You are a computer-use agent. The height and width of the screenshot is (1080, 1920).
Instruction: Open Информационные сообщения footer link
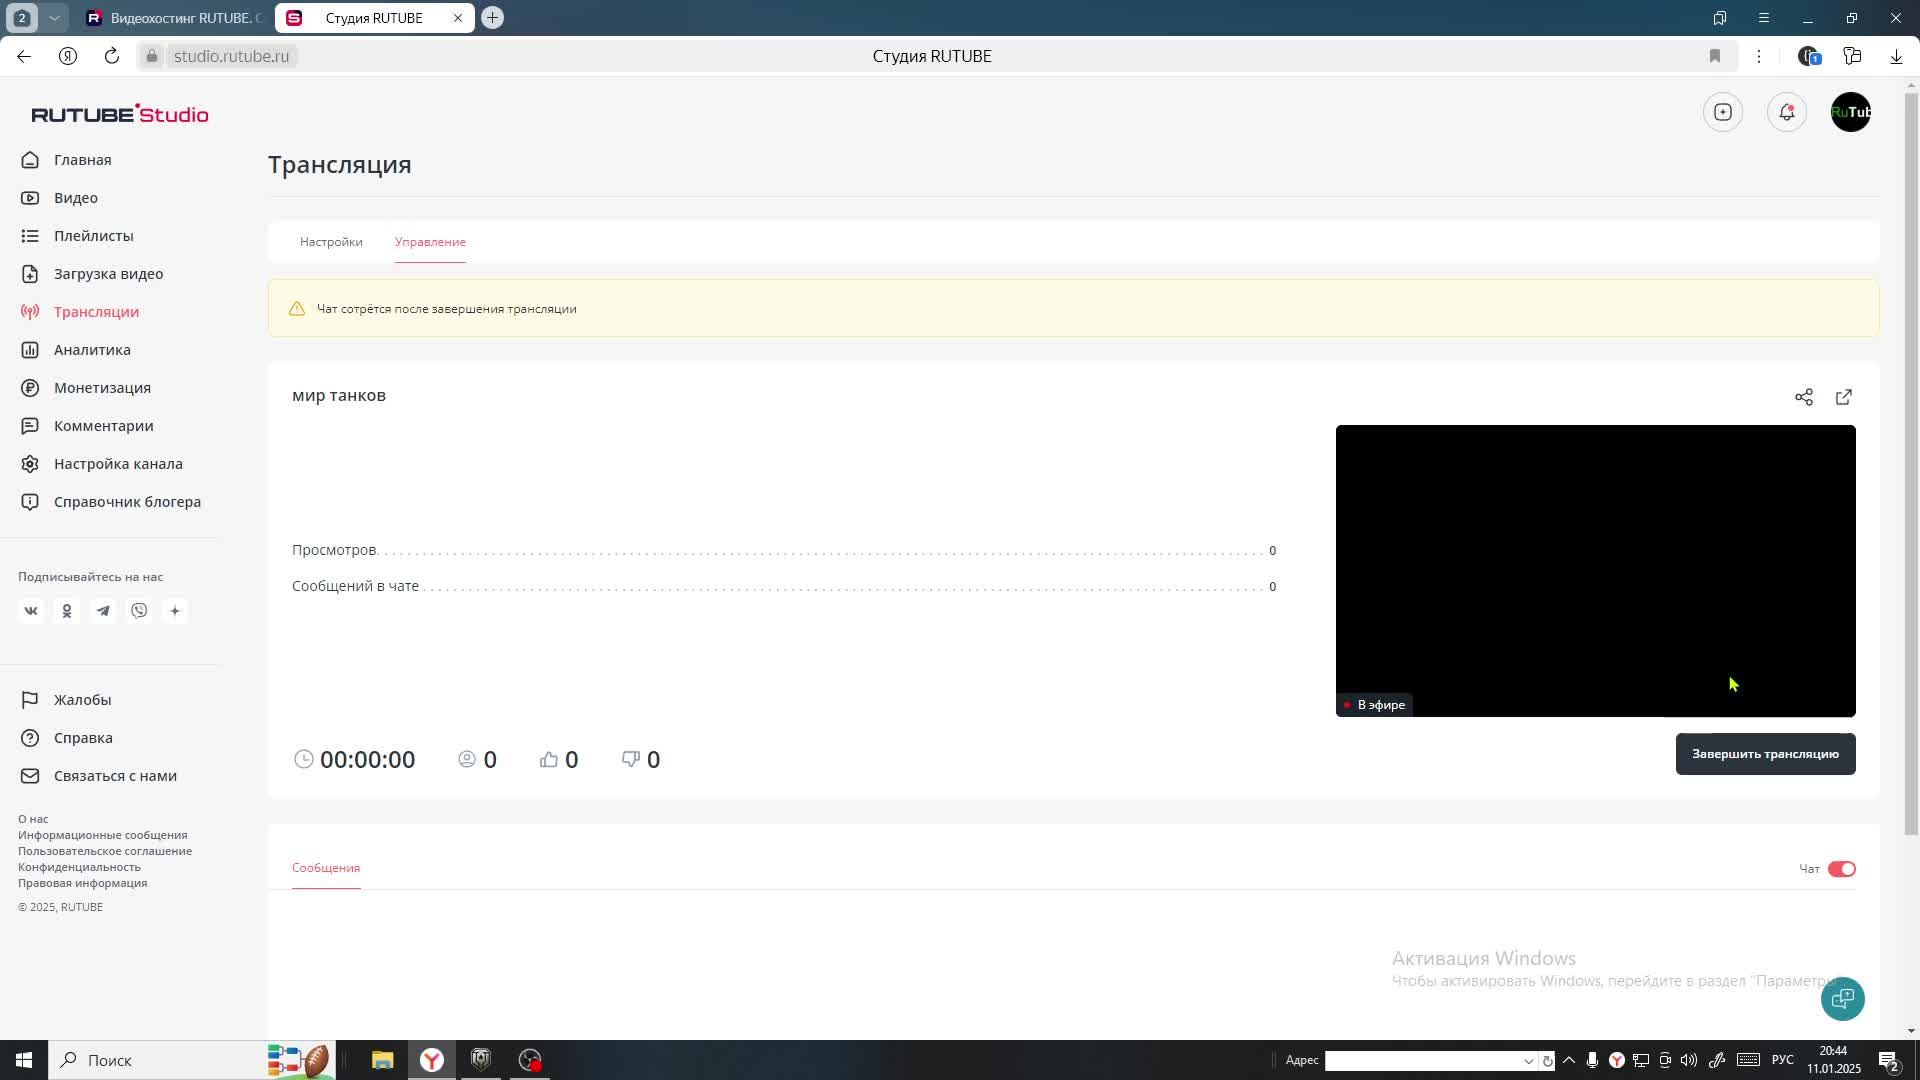click(103, 835)
